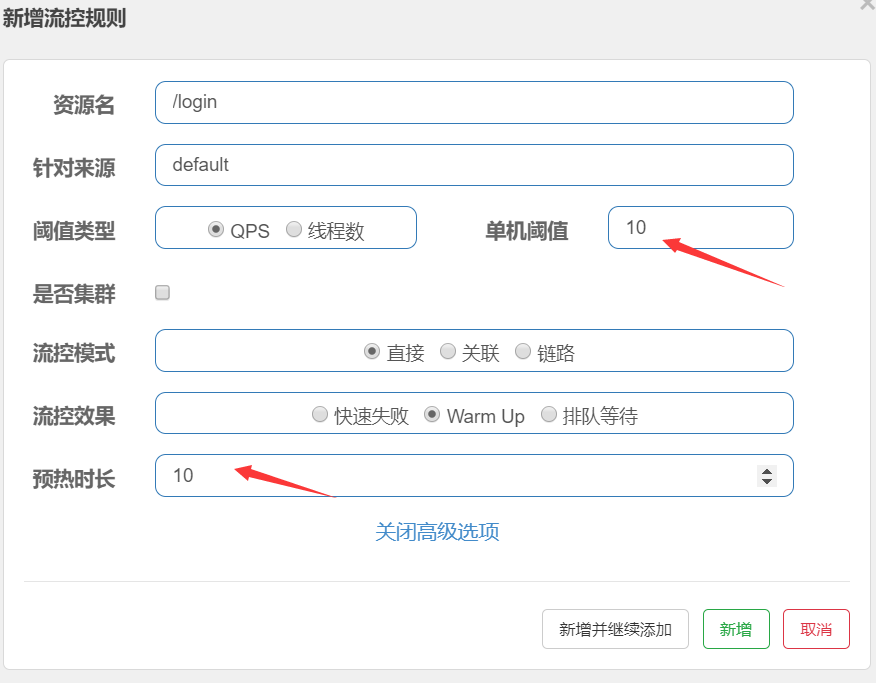Click the 单机阈值 input field
This screenshot has width=876, height=683.
tap(701, 228)
